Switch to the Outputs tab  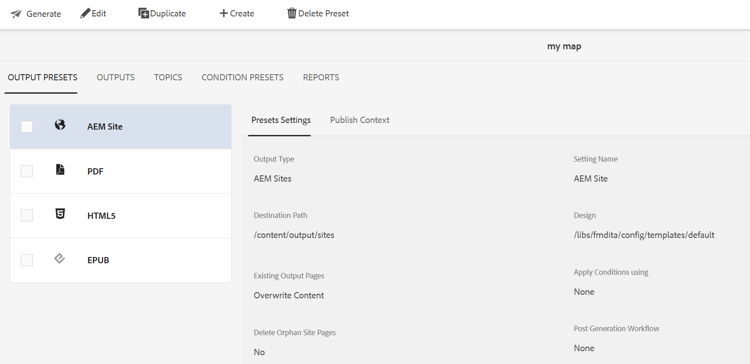pos(115,77)
